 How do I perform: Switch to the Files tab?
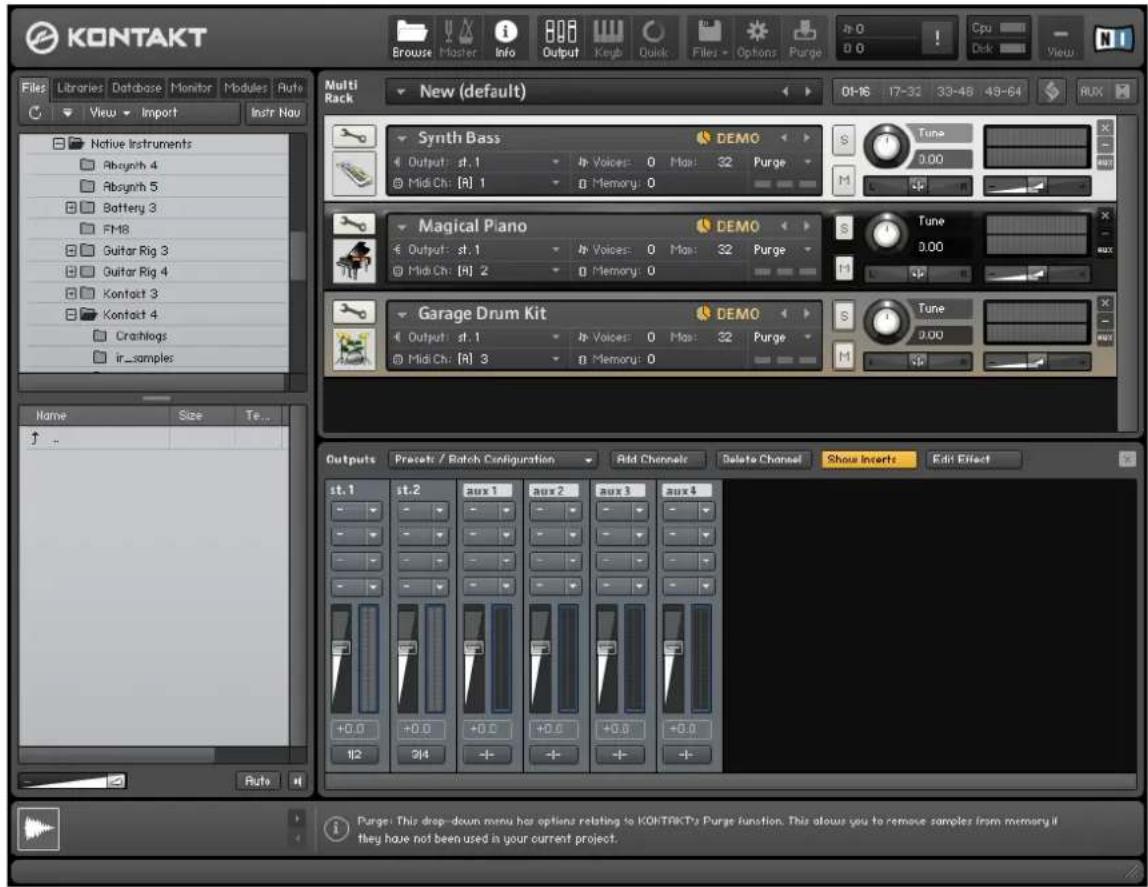34,88
